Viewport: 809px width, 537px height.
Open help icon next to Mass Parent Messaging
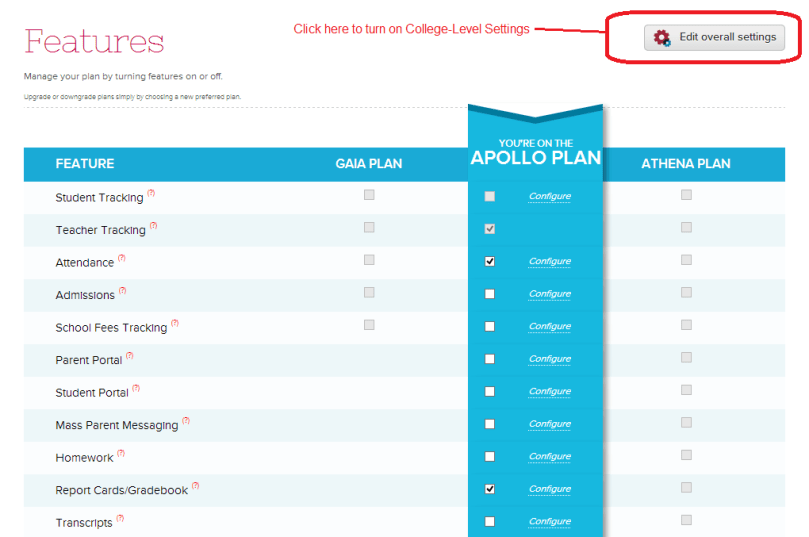[186, 420]
